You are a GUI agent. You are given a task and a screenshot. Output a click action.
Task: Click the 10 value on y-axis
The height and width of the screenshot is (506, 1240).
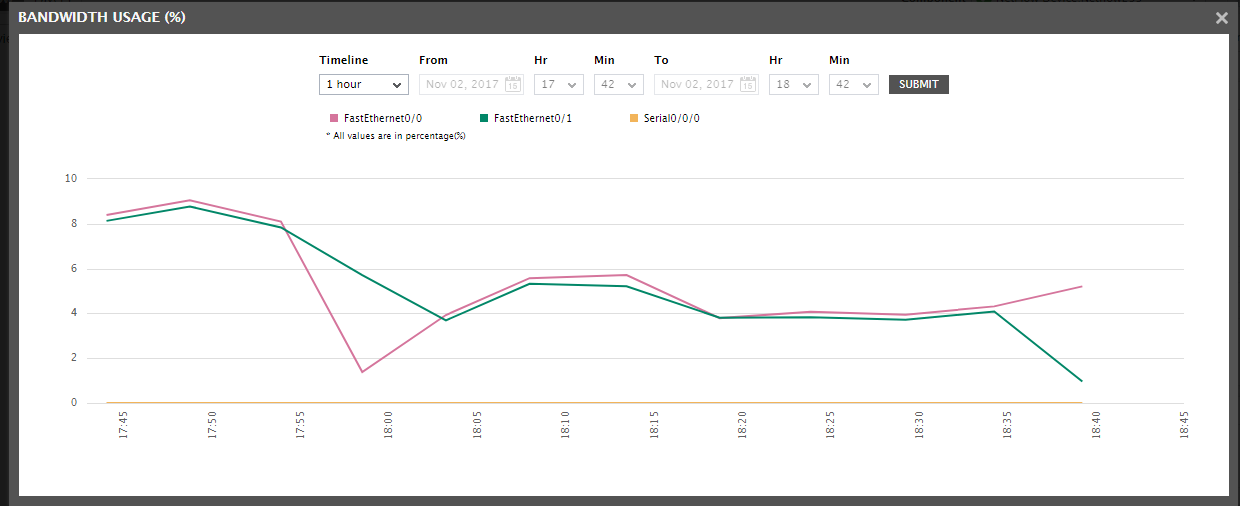(70, 179)
